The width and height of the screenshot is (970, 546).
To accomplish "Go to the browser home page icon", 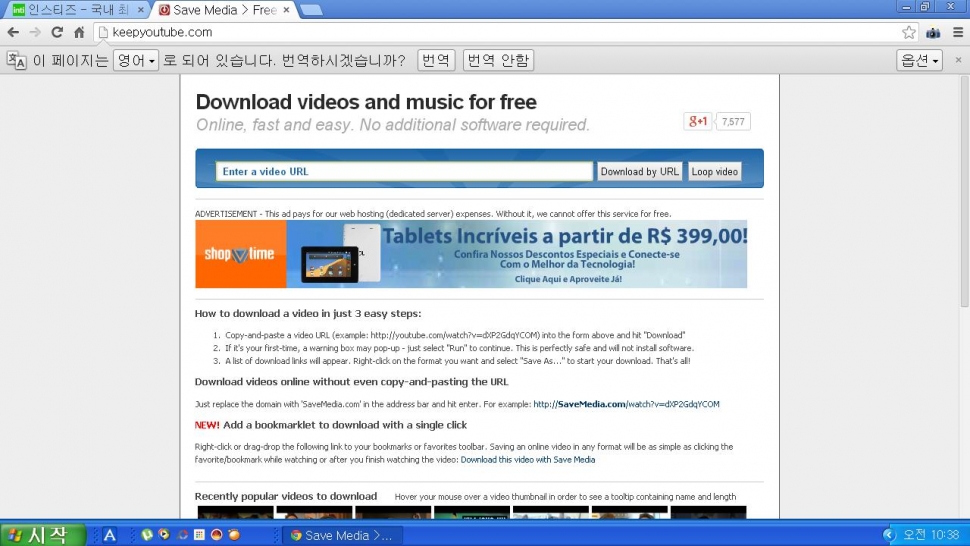I will coord(79,32).
